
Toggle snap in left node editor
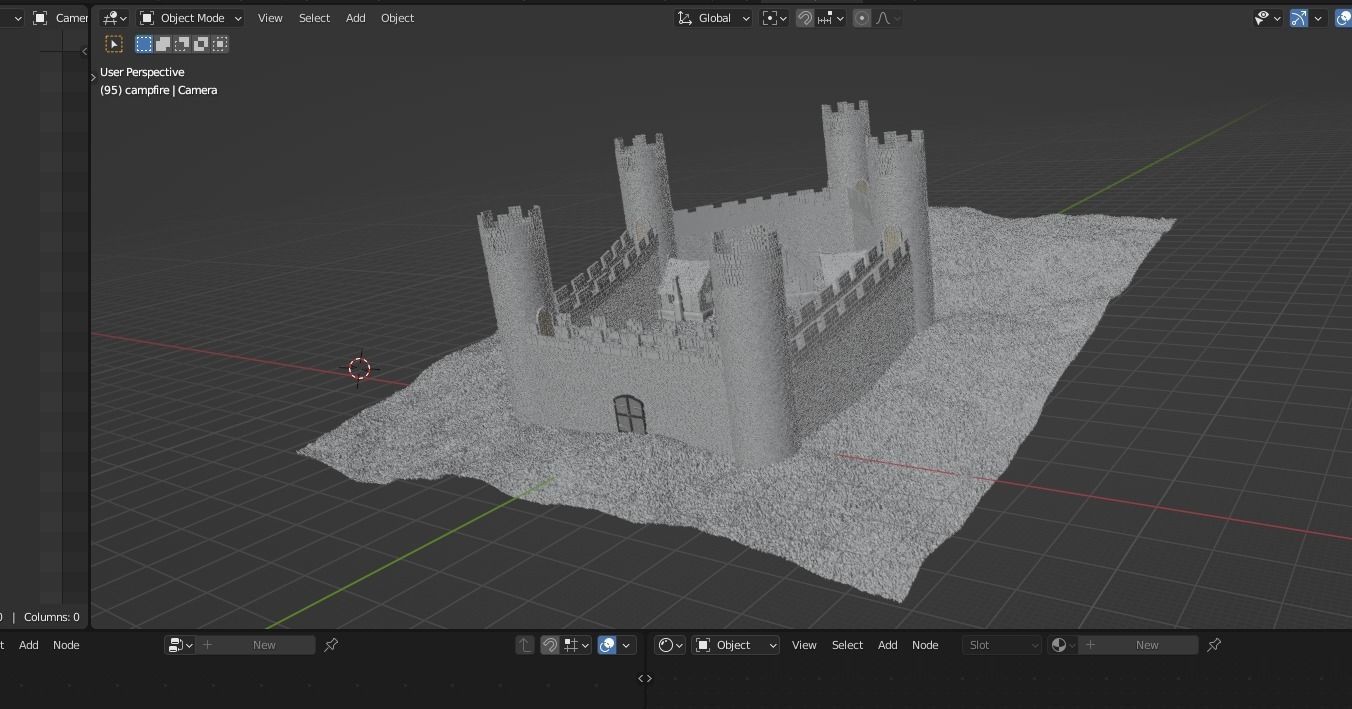[549, 645]
